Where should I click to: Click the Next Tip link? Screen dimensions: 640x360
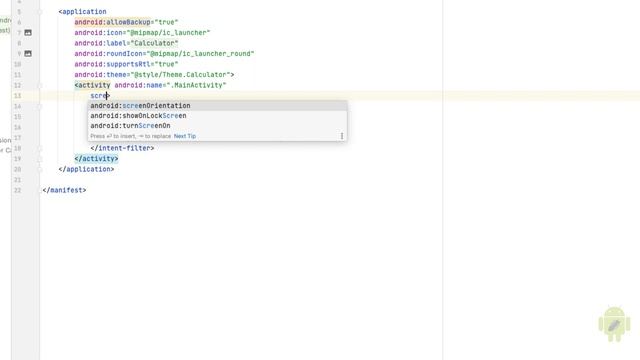point(185,136)
